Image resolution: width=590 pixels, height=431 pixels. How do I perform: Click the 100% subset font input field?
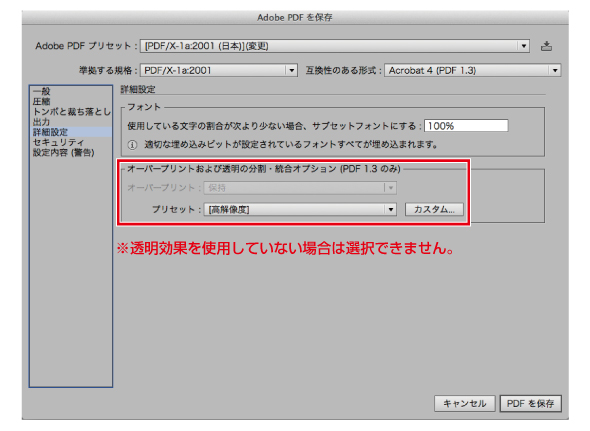coord(466,126)
